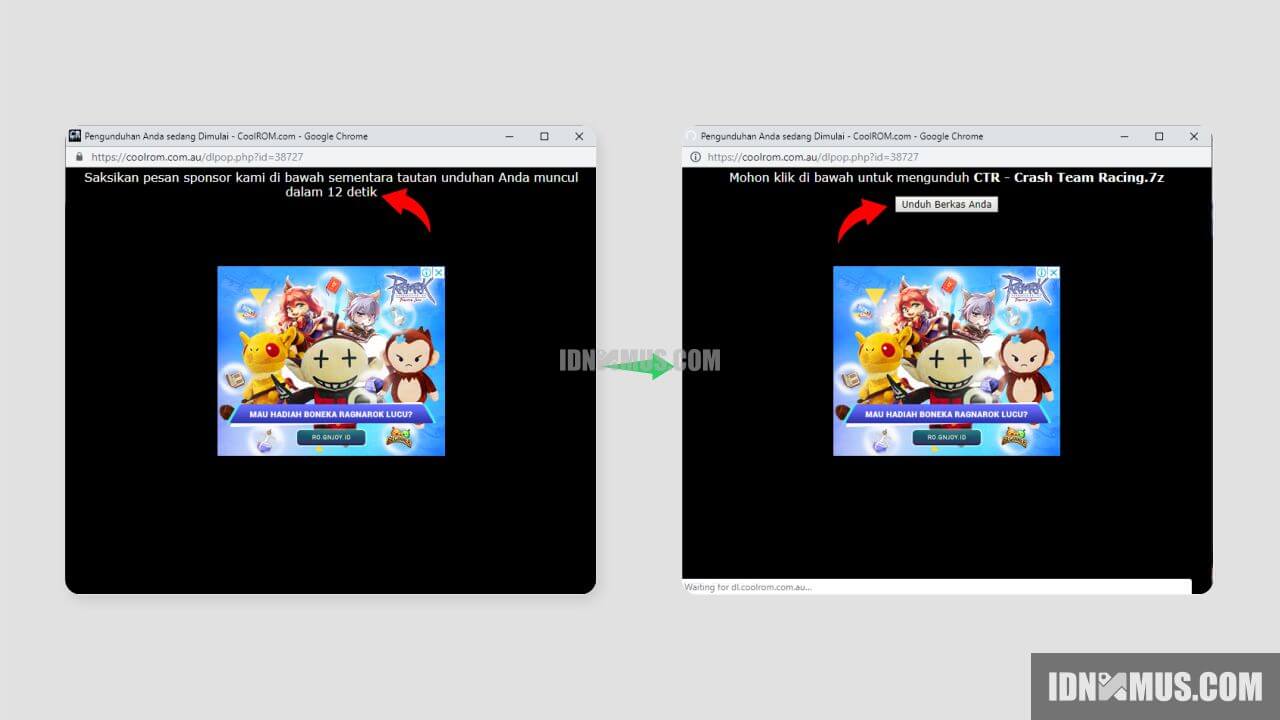This screenshot has height=720, width=1280.
Task: Close the right Chrome popup window
Action: pyautogui.click(x=1194, y=136)
